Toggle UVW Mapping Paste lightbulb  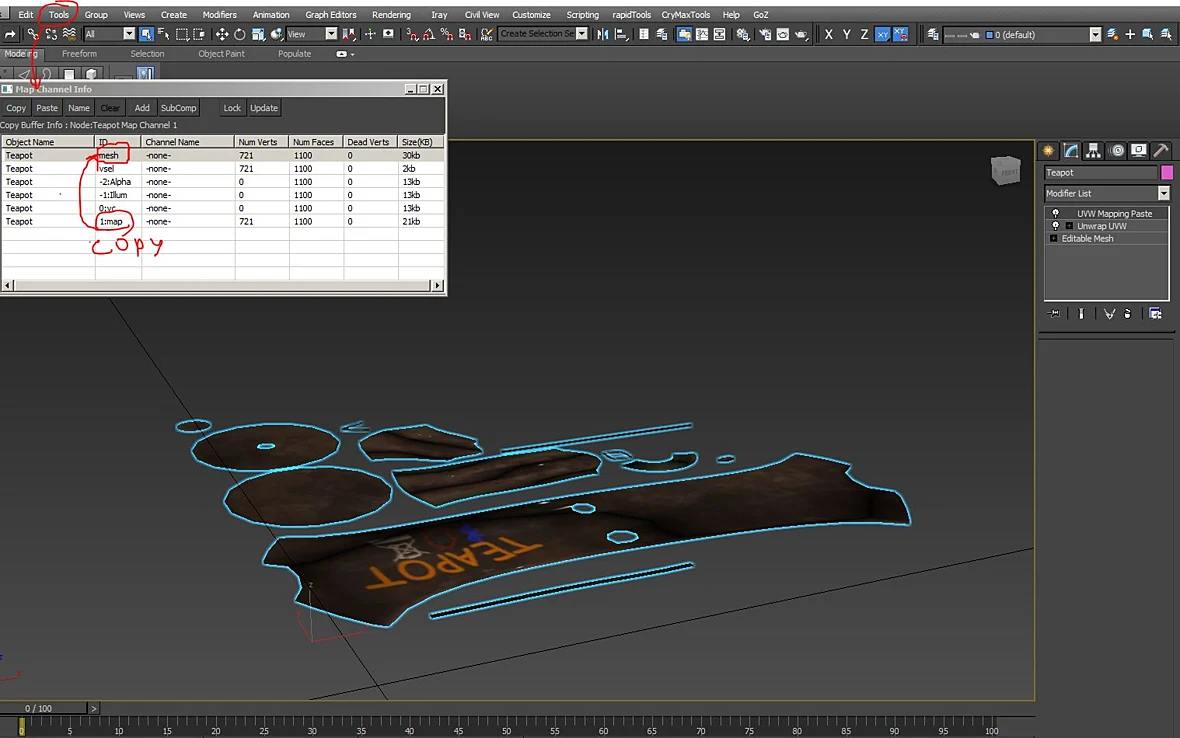(1055, 213)
